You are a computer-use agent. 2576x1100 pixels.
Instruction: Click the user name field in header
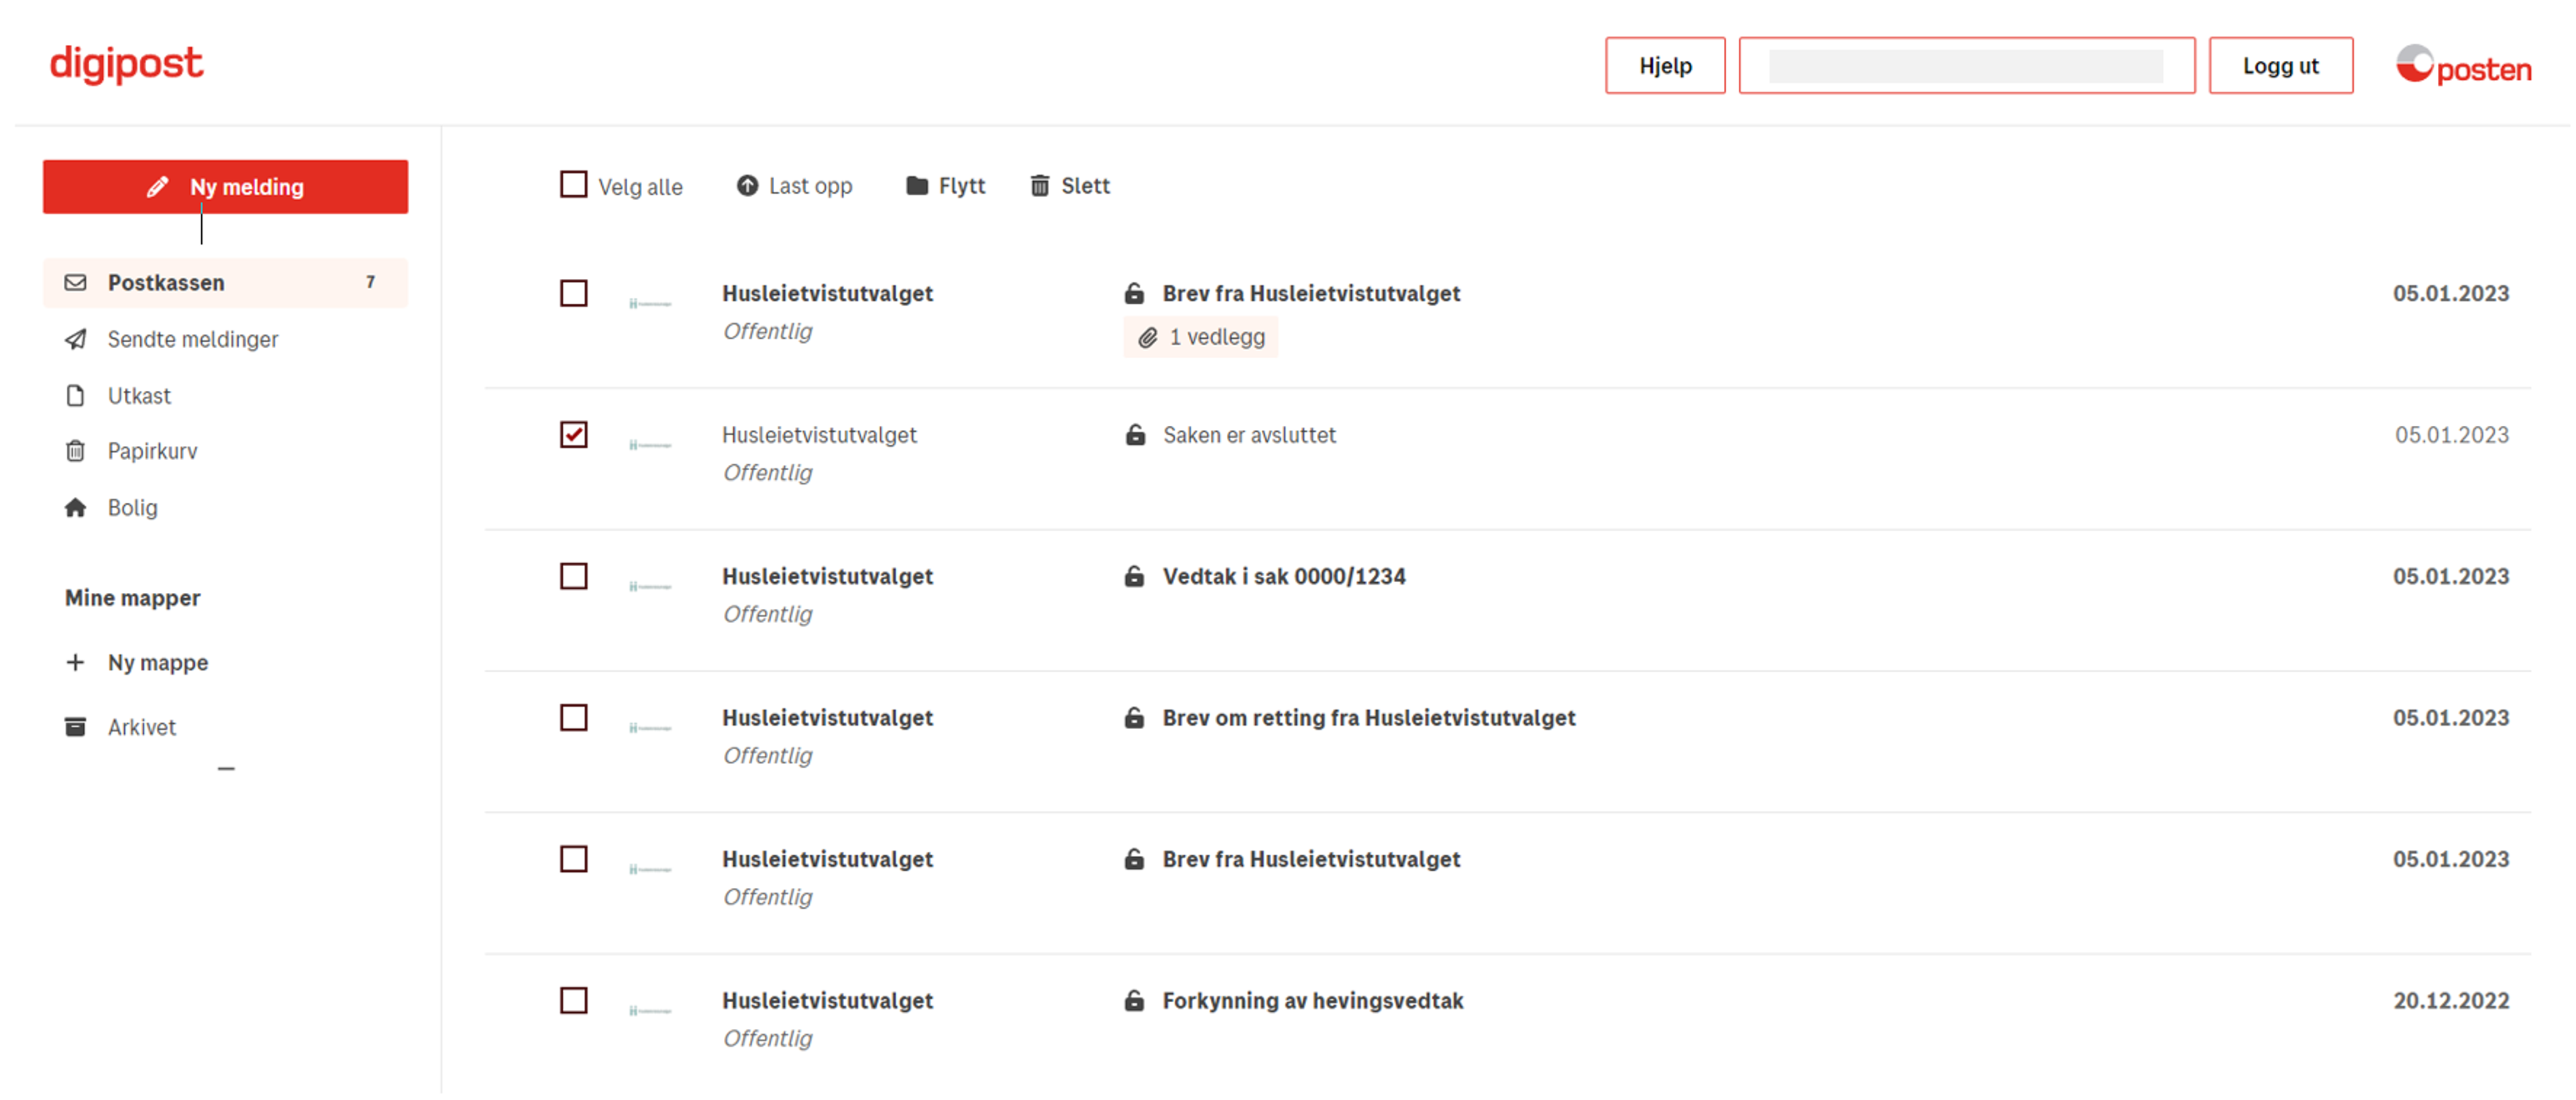point(1966,66)
